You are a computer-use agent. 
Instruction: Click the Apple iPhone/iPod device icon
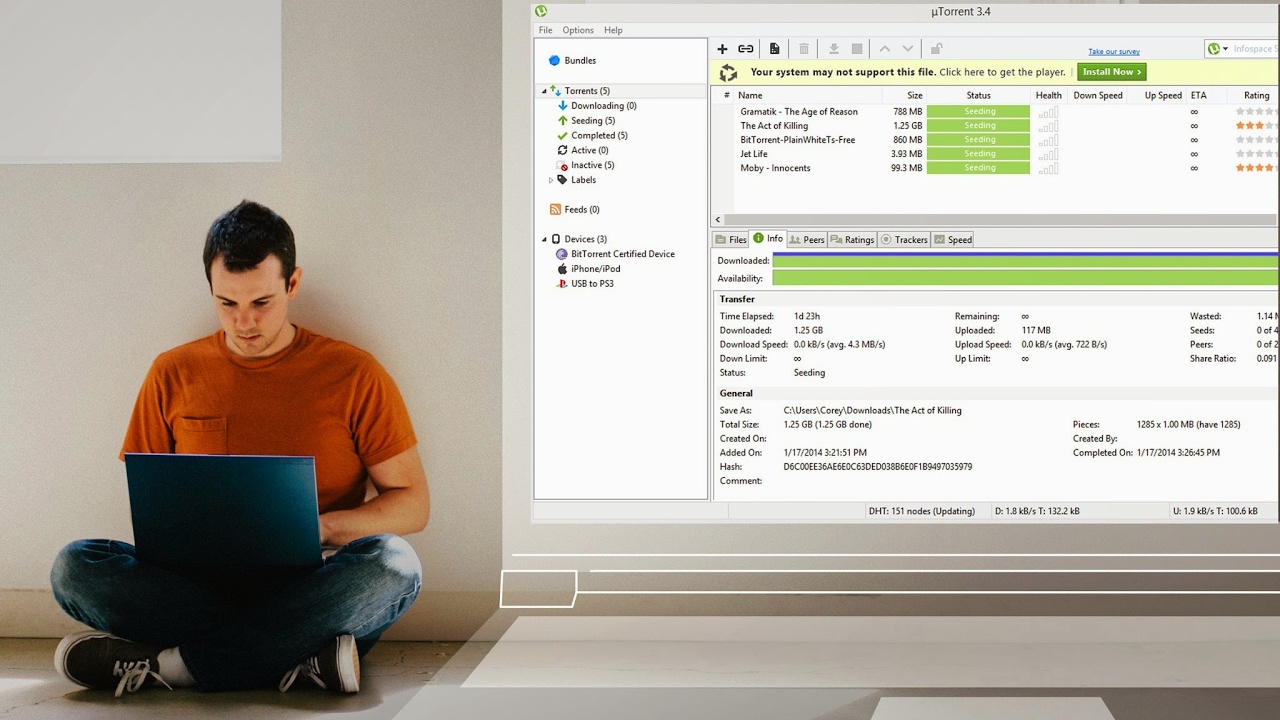click(562, 269)
